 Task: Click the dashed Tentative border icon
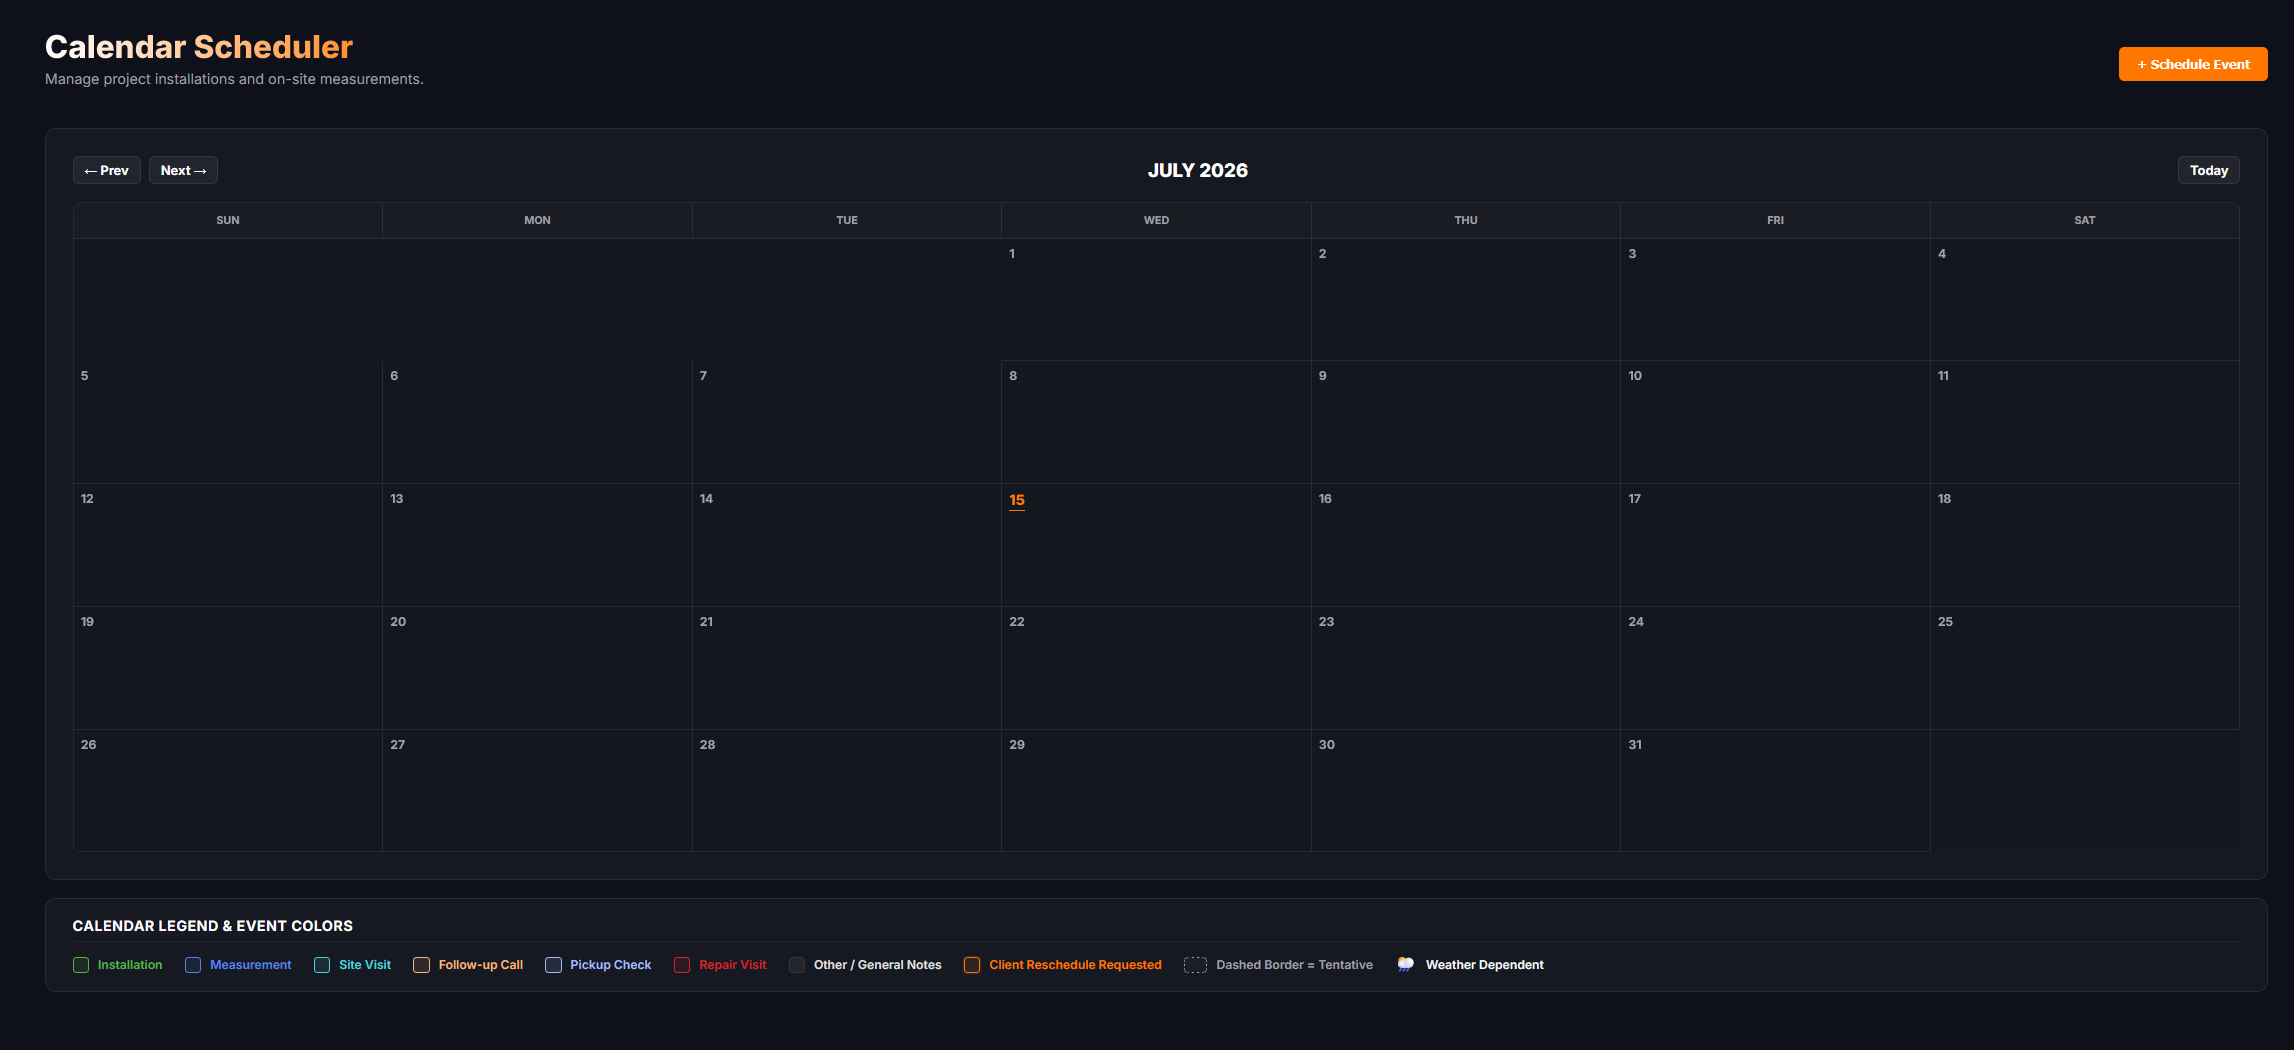pyautogui.click(x=1195, y=965)
